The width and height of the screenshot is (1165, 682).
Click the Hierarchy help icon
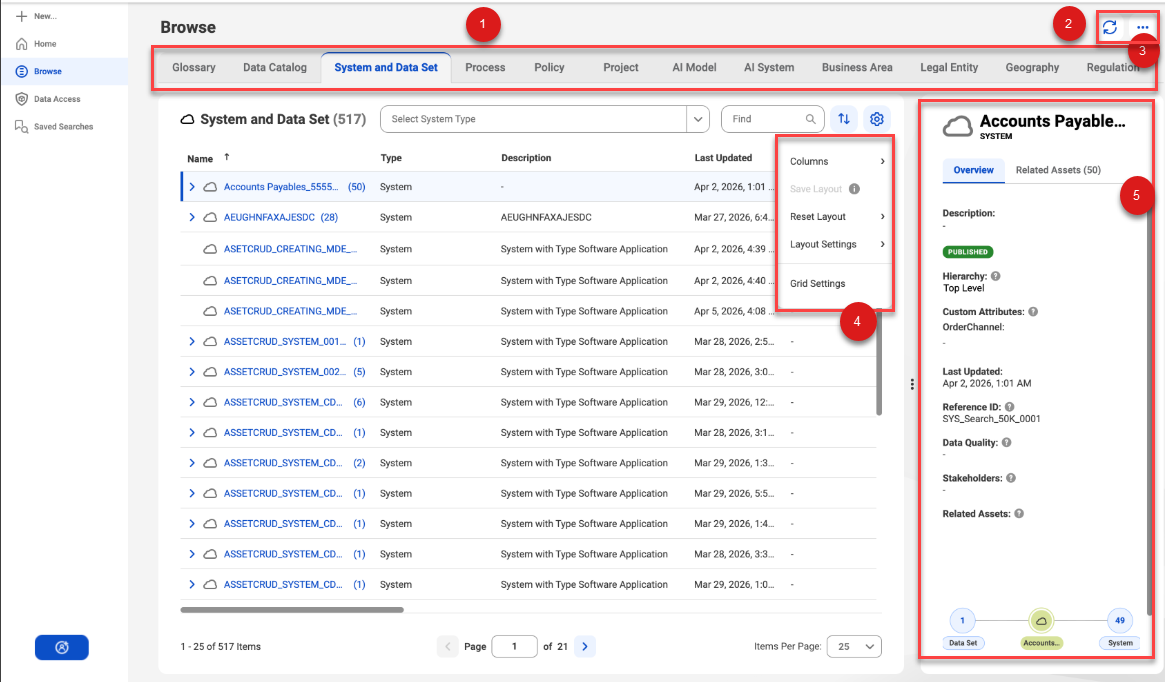pos(996,276)
